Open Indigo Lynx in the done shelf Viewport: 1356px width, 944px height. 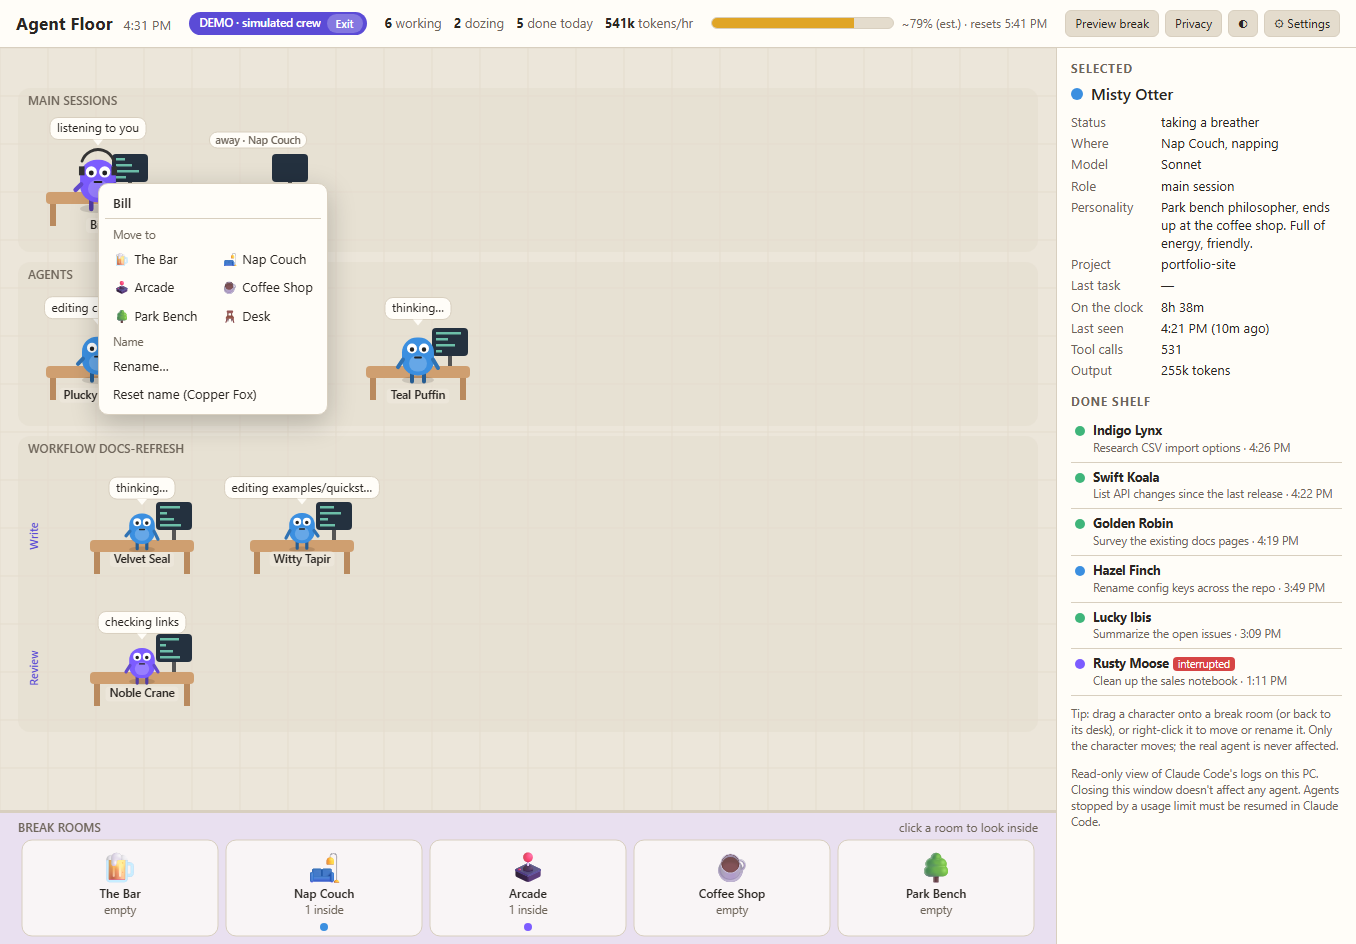tap(1206, 439)
